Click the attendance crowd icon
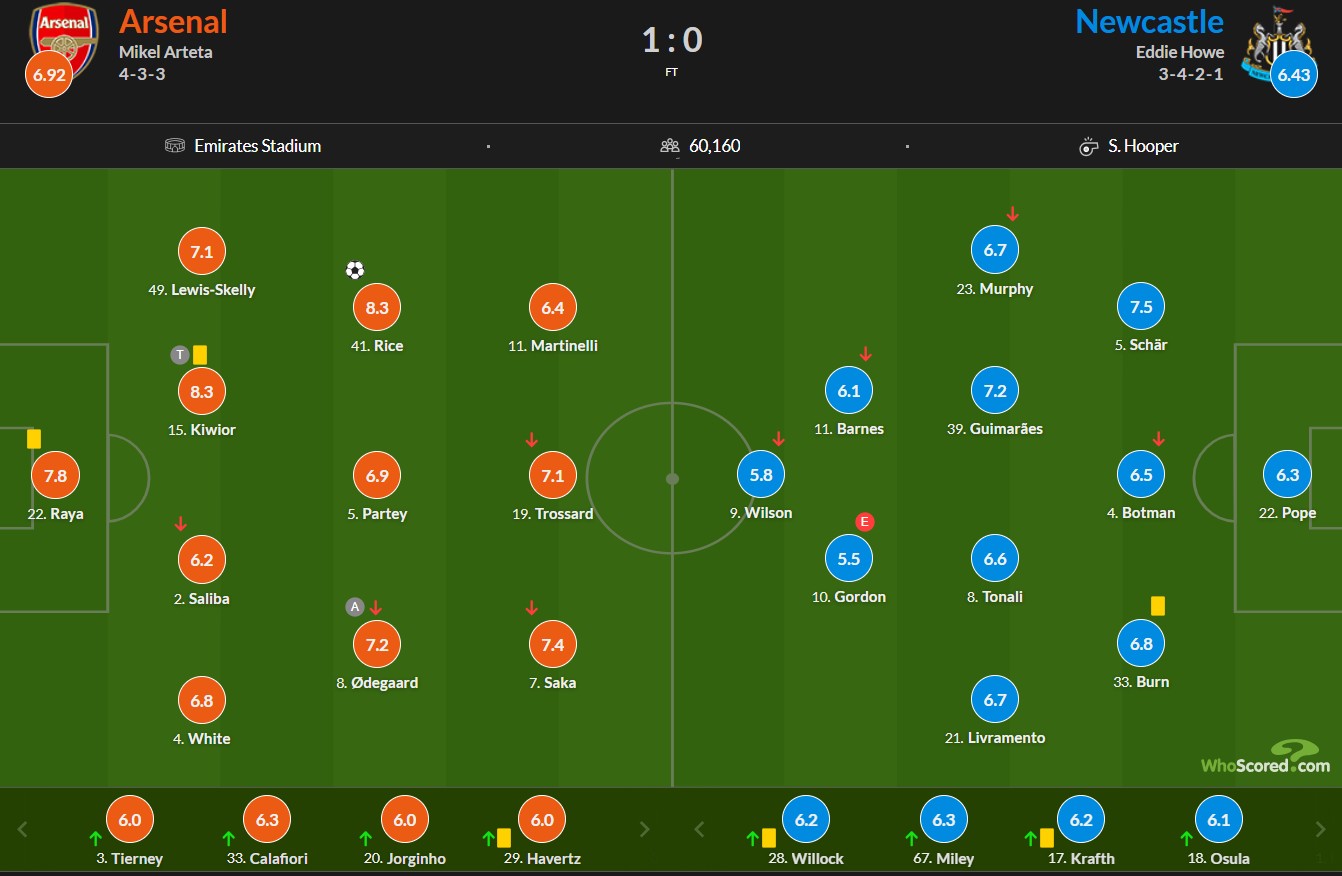 (670, 146)
